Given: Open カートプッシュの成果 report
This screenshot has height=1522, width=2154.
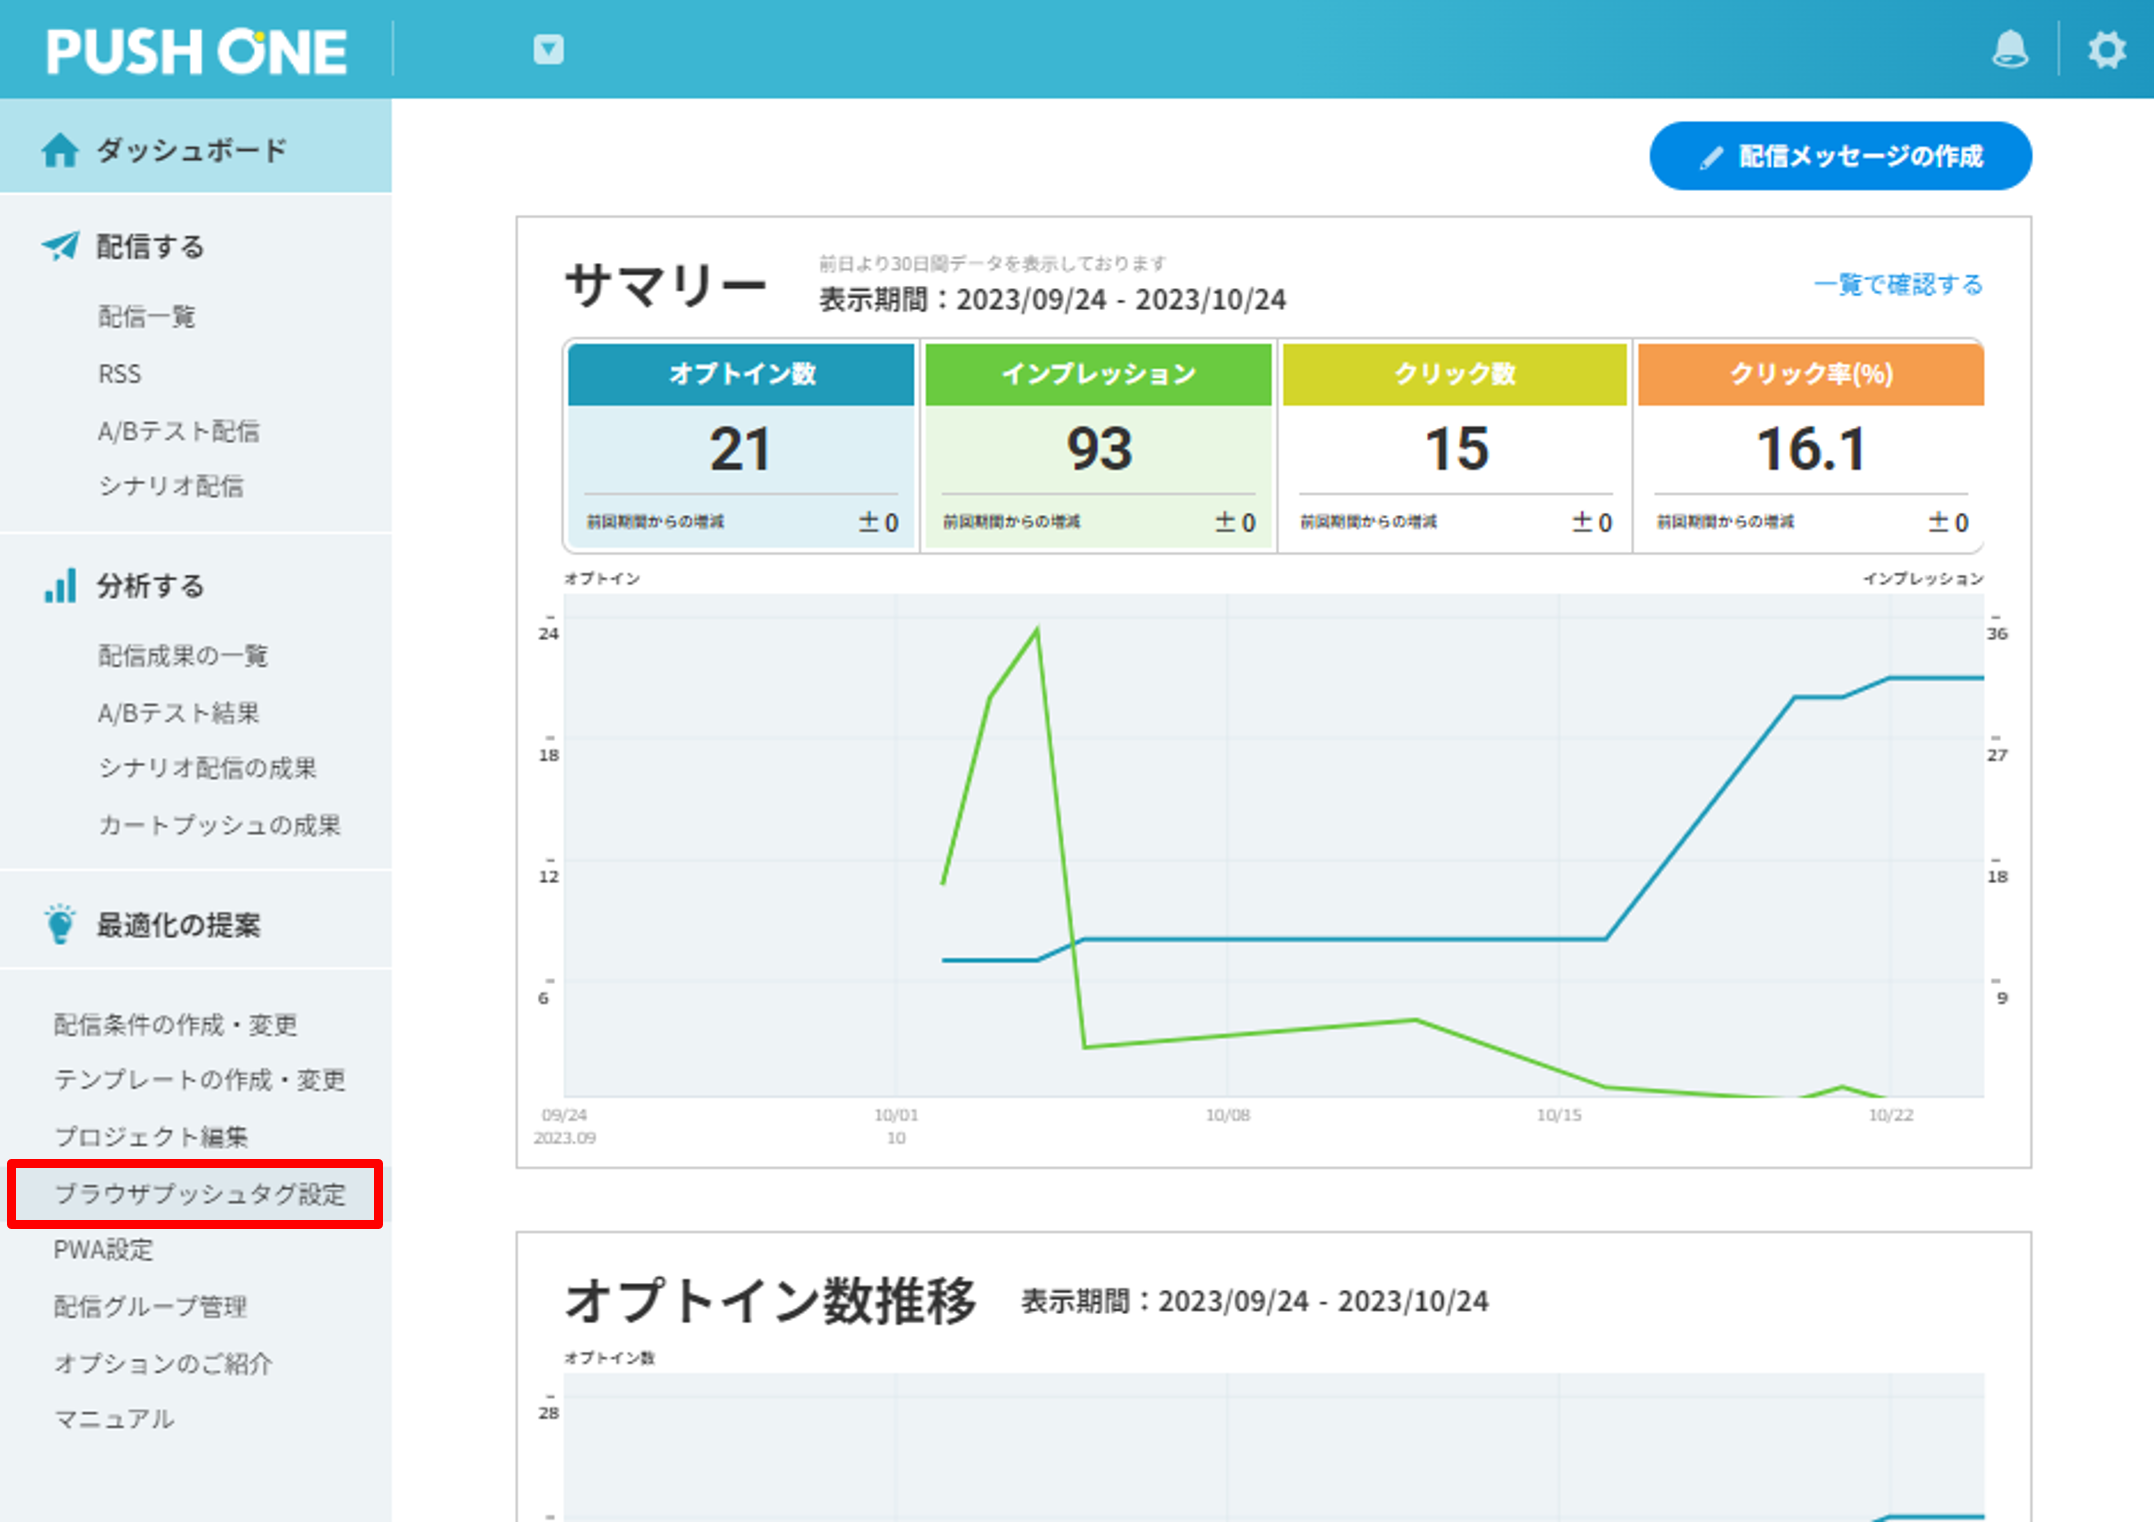Looking at the screenshot, I should click(x=219, y=825).
